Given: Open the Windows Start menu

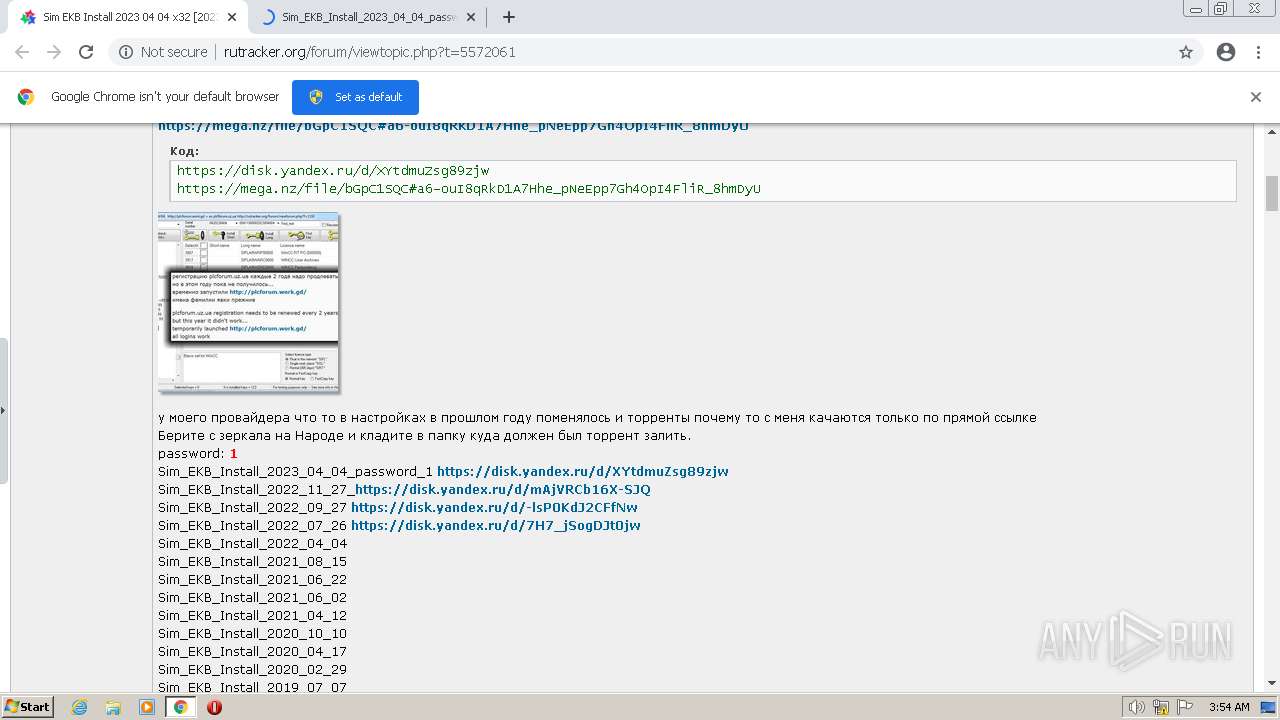Looking at the screenshot, I should click(x=27, y=706).
